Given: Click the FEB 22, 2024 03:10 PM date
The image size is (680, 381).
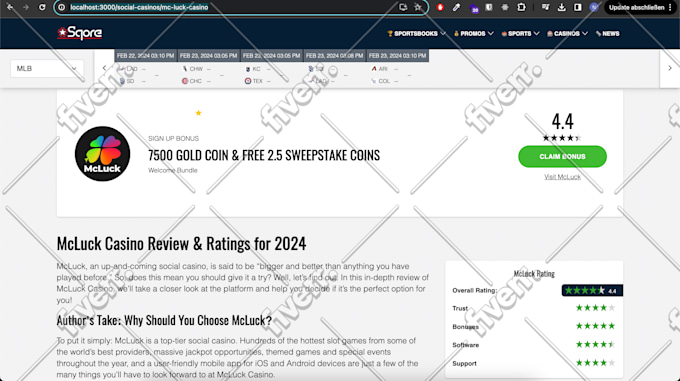Looking at the screenshot, I should pyautogui.click(x=145, y=55).
